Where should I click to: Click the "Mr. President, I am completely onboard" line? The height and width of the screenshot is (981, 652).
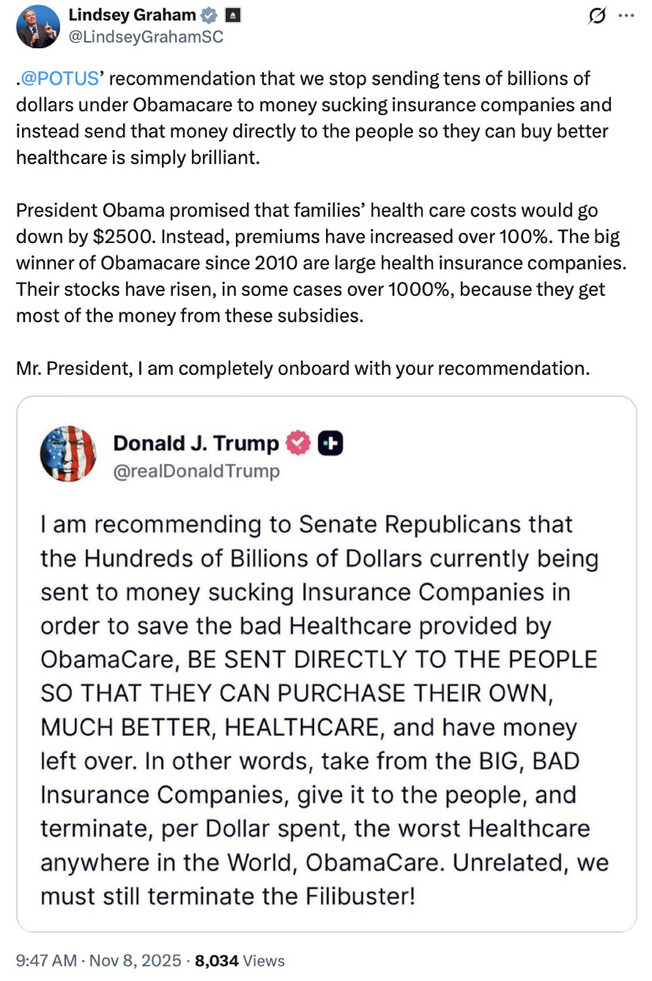coord(302,369)
